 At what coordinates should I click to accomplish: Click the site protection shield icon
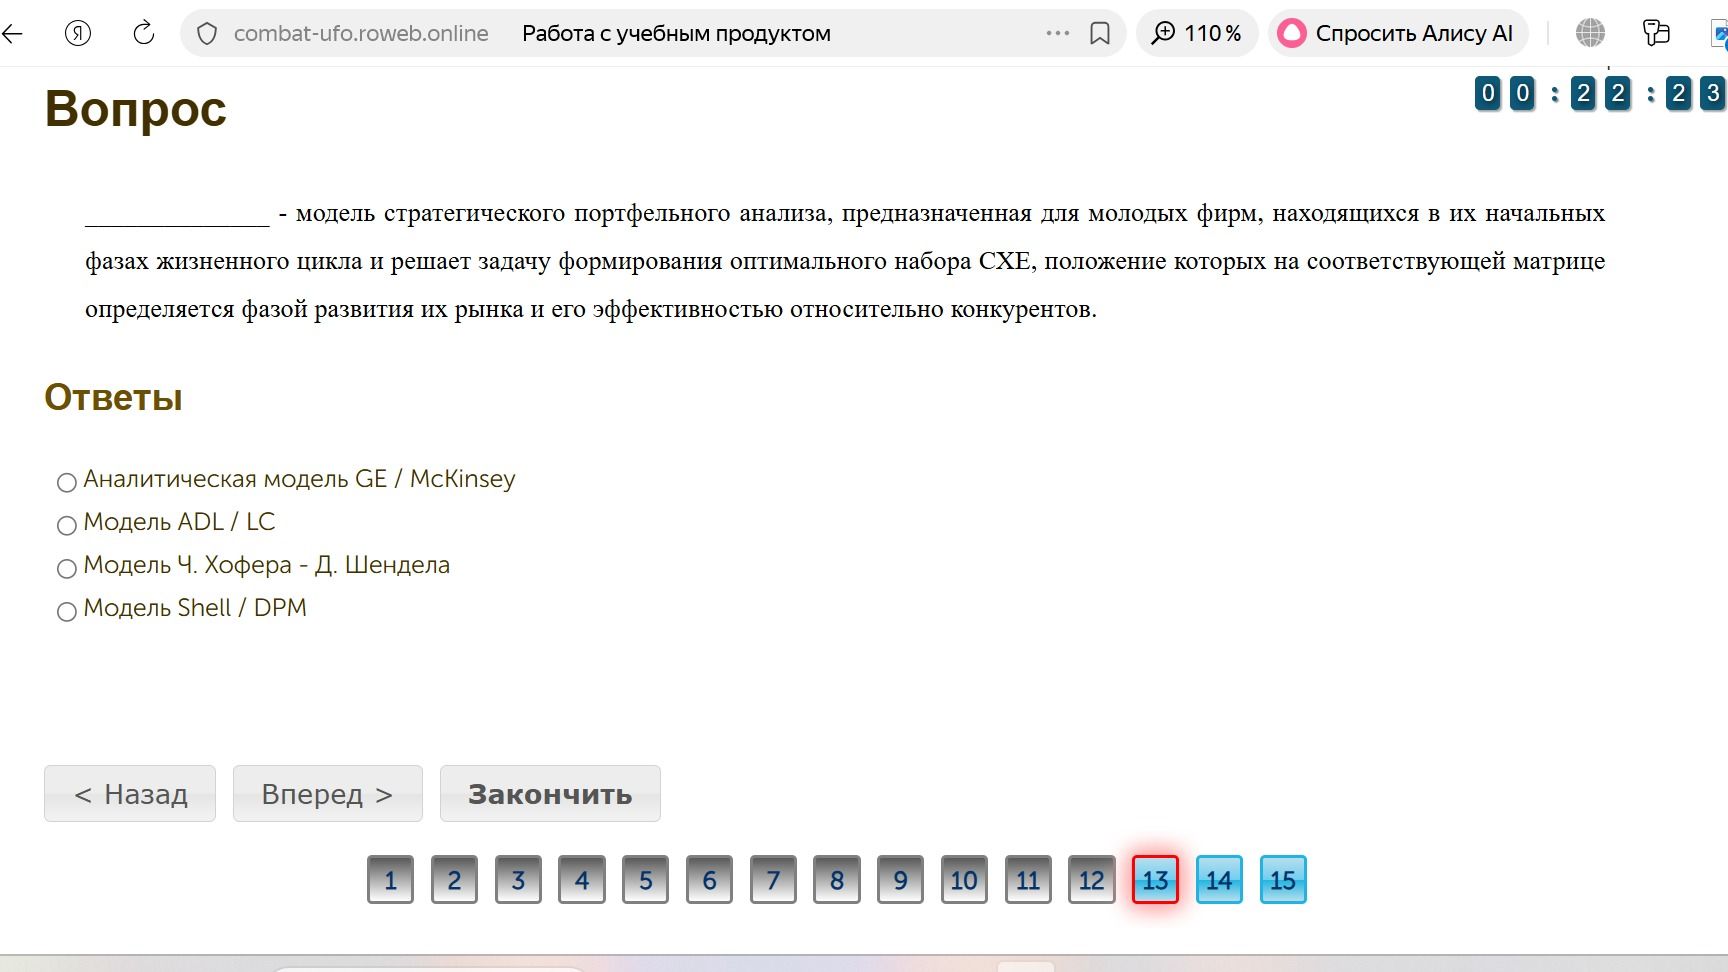pos(207,34)
